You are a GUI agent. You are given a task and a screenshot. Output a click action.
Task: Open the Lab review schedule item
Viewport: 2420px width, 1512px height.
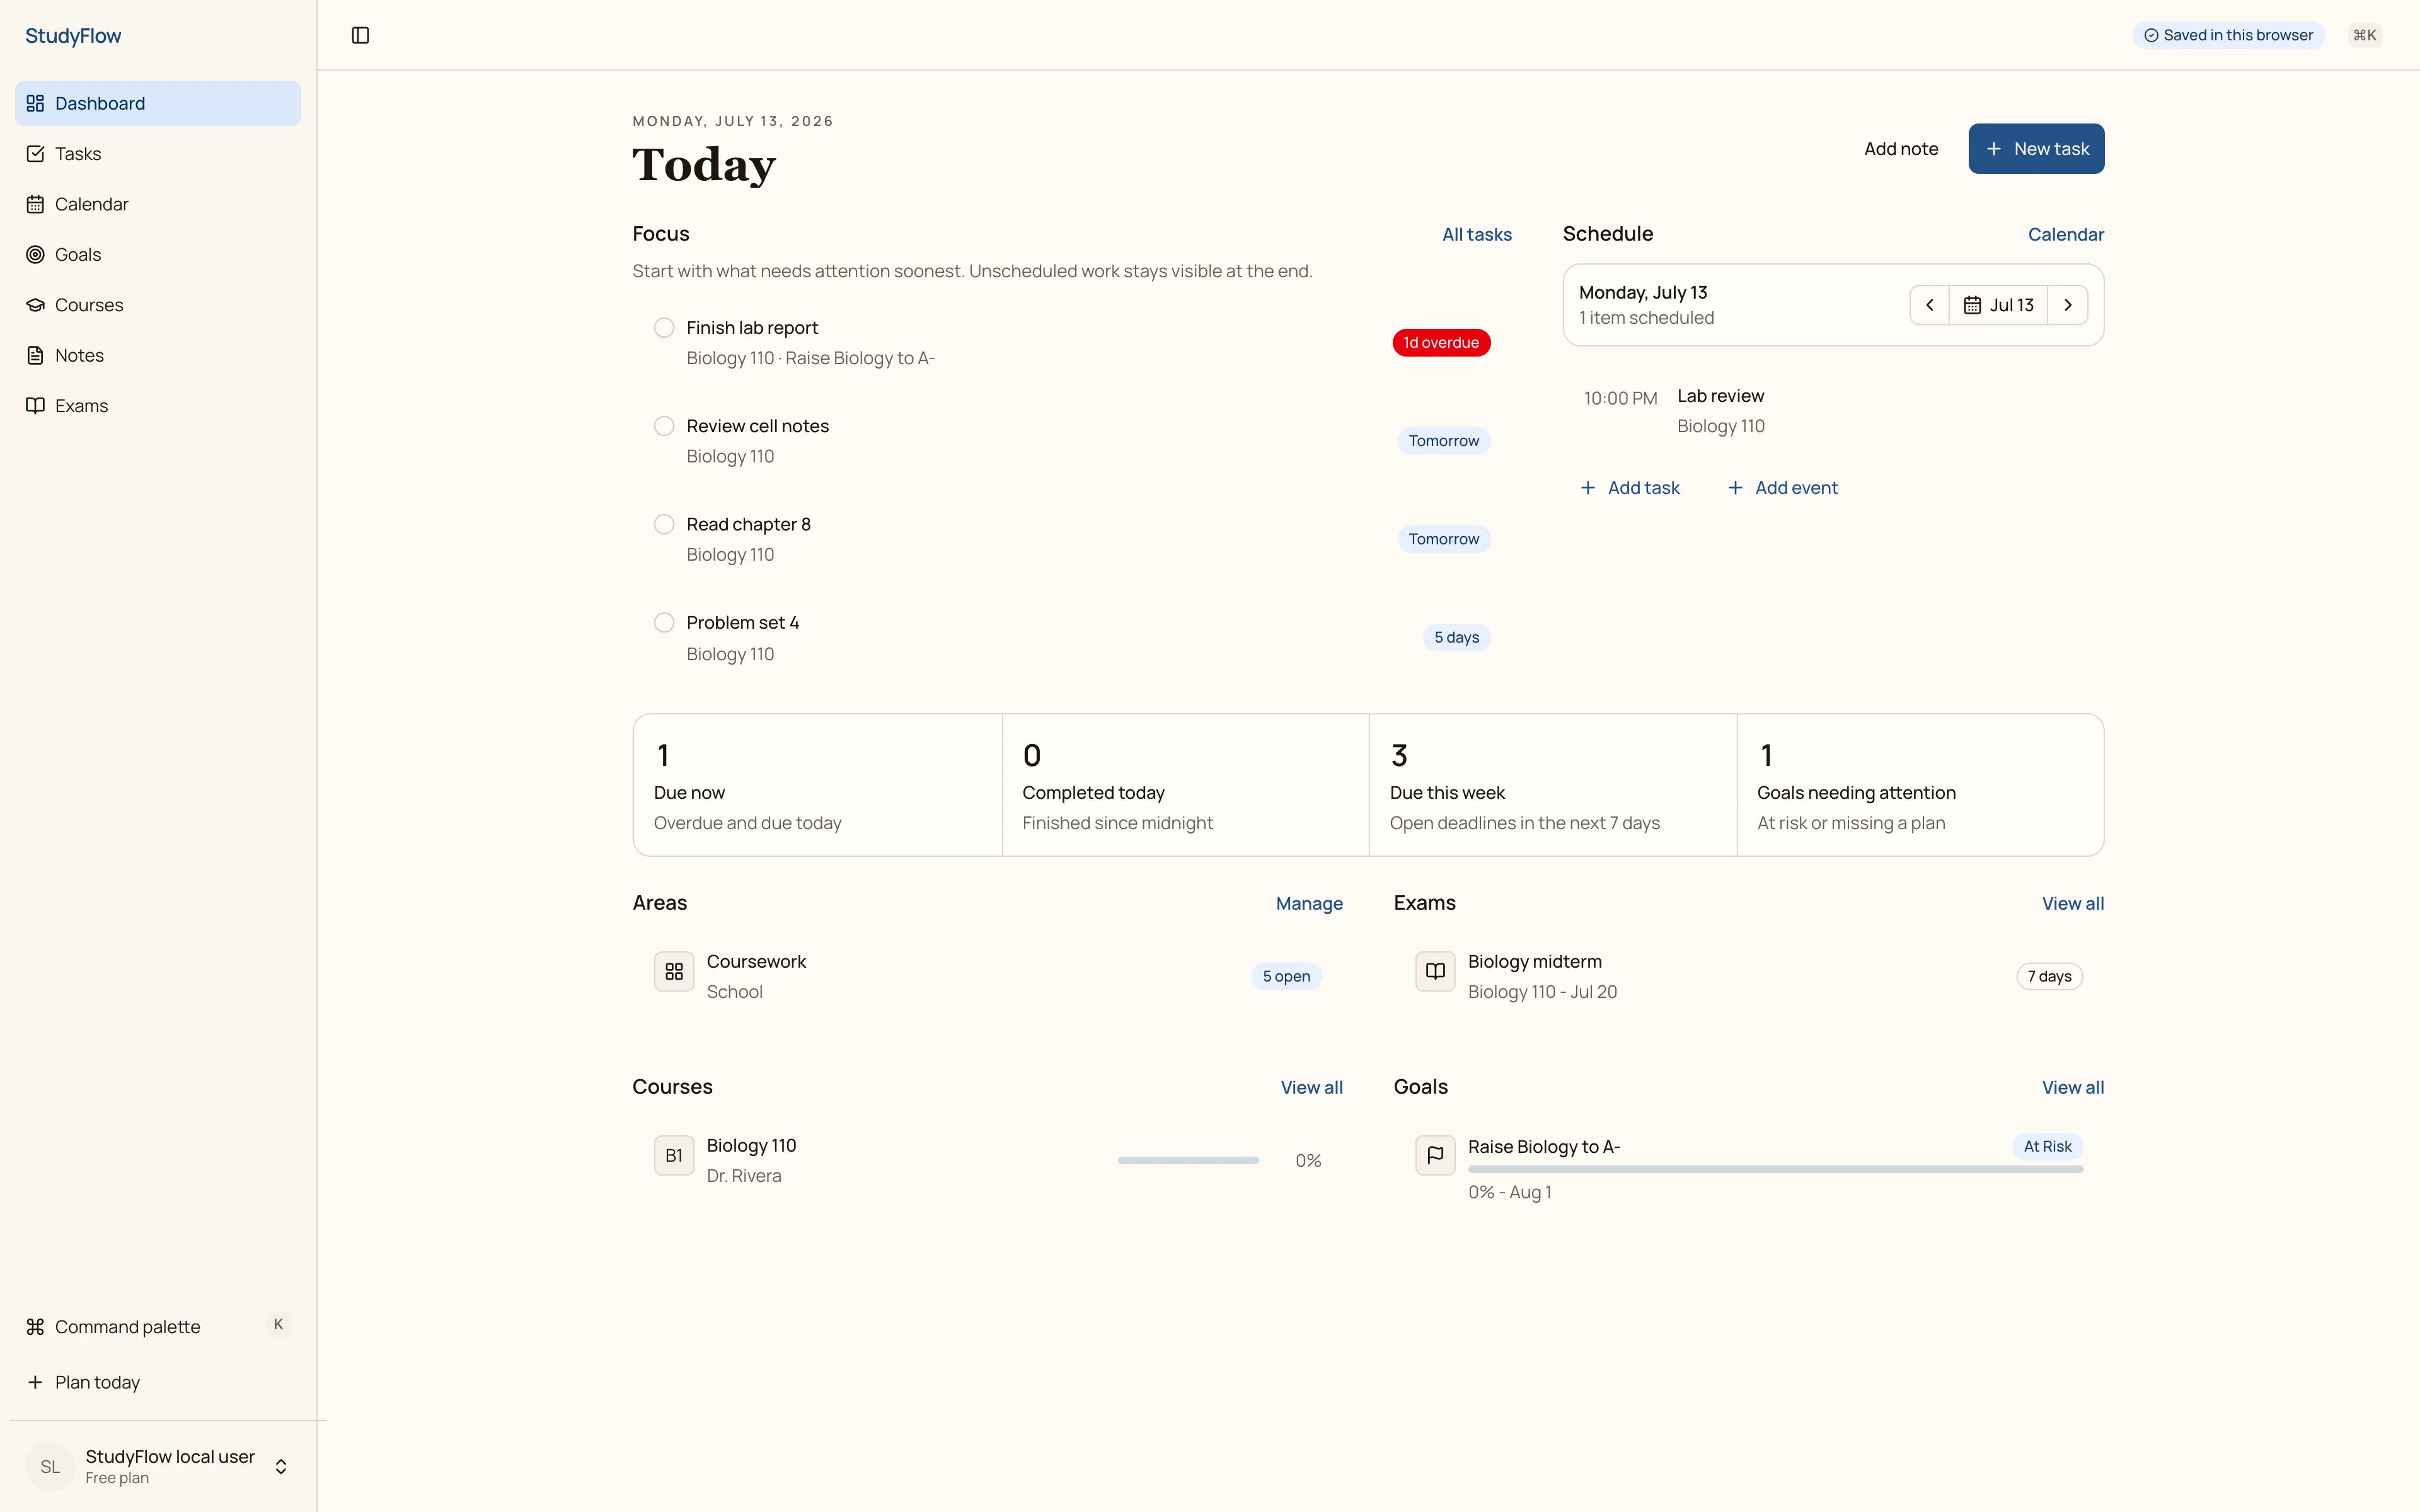(1833, 411)
